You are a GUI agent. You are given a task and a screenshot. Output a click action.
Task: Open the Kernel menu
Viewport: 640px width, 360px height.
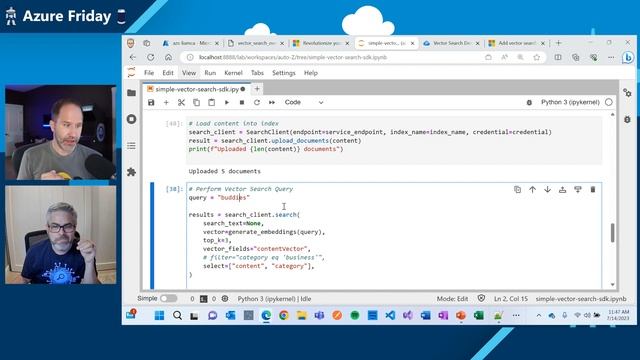tap(233, 73)
